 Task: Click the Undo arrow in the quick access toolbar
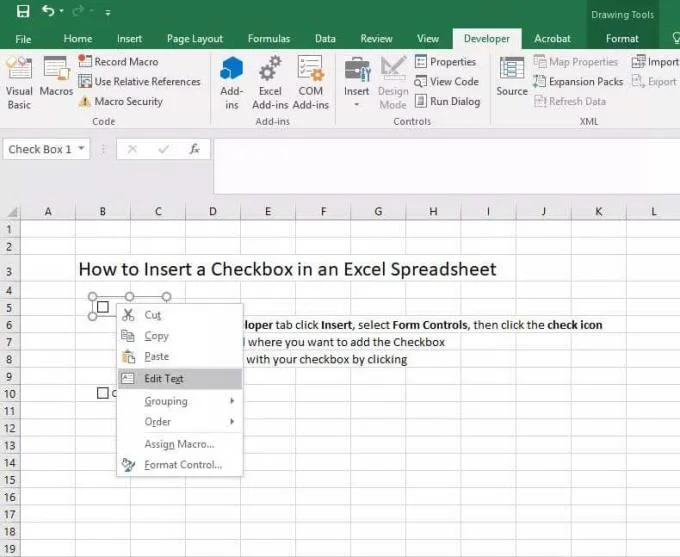(48, 11)
